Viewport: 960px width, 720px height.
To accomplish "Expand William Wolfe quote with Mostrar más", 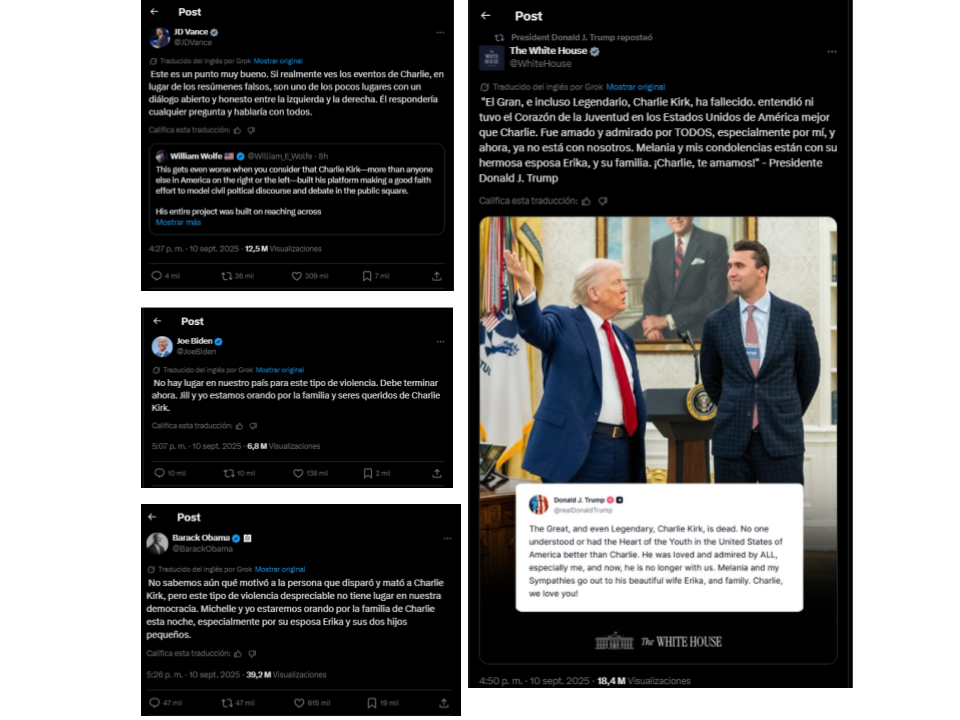I will [178, 222].
